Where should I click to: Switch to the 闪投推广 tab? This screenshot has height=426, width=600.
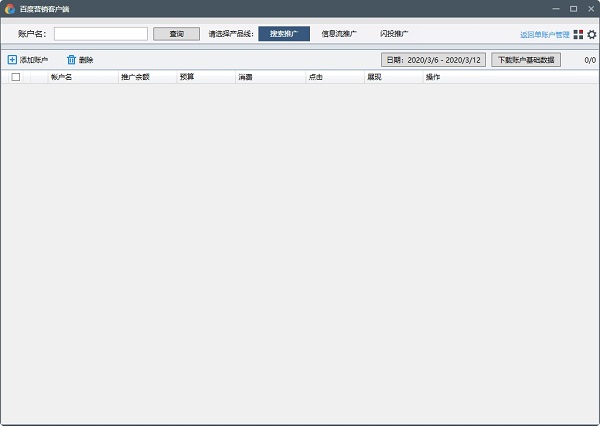click(x=394, y=34)
